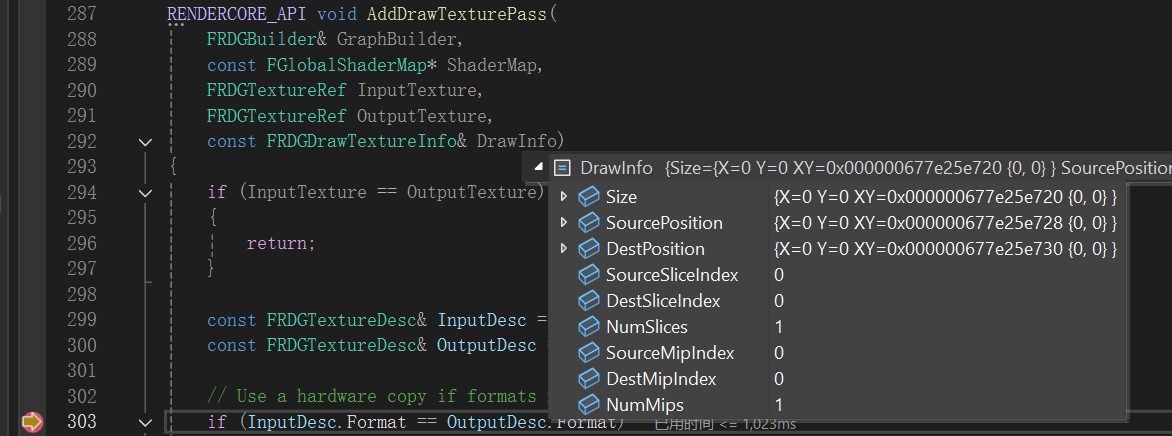The image size is (1172, 436).
Task: Click the DestPosition field cube icon
Action: point(589,248)
